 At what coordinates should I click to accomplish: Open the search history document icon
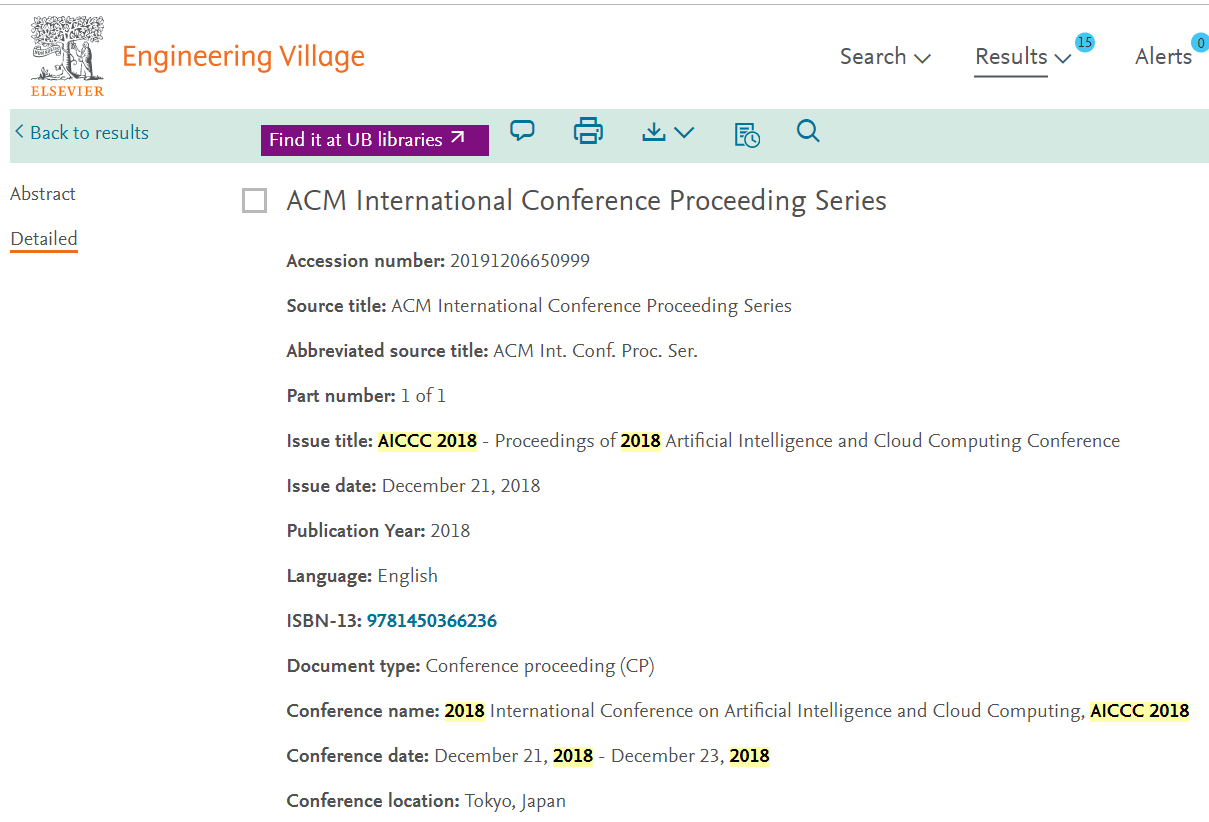747,135
